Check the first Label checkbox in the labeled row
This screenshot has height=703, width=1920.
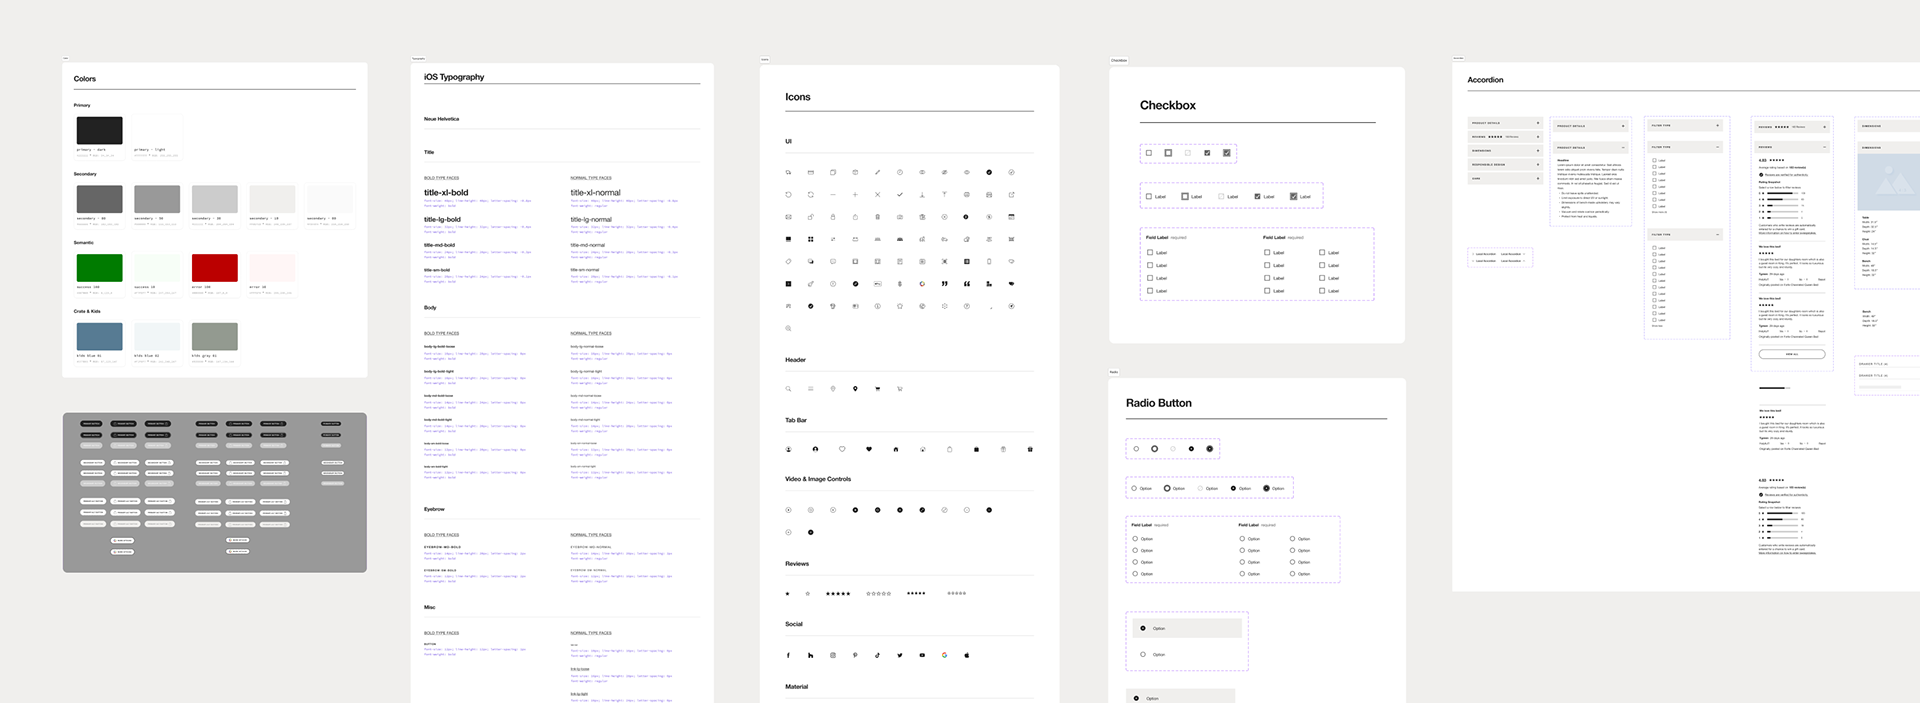click(x=1149, y=196)
